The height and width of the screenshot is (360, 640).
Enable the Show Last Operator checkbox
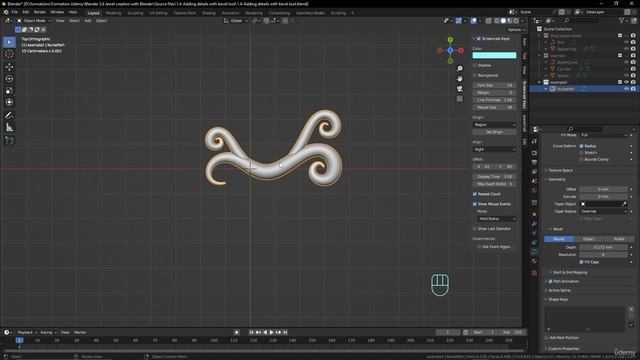[x=475, y=229]
